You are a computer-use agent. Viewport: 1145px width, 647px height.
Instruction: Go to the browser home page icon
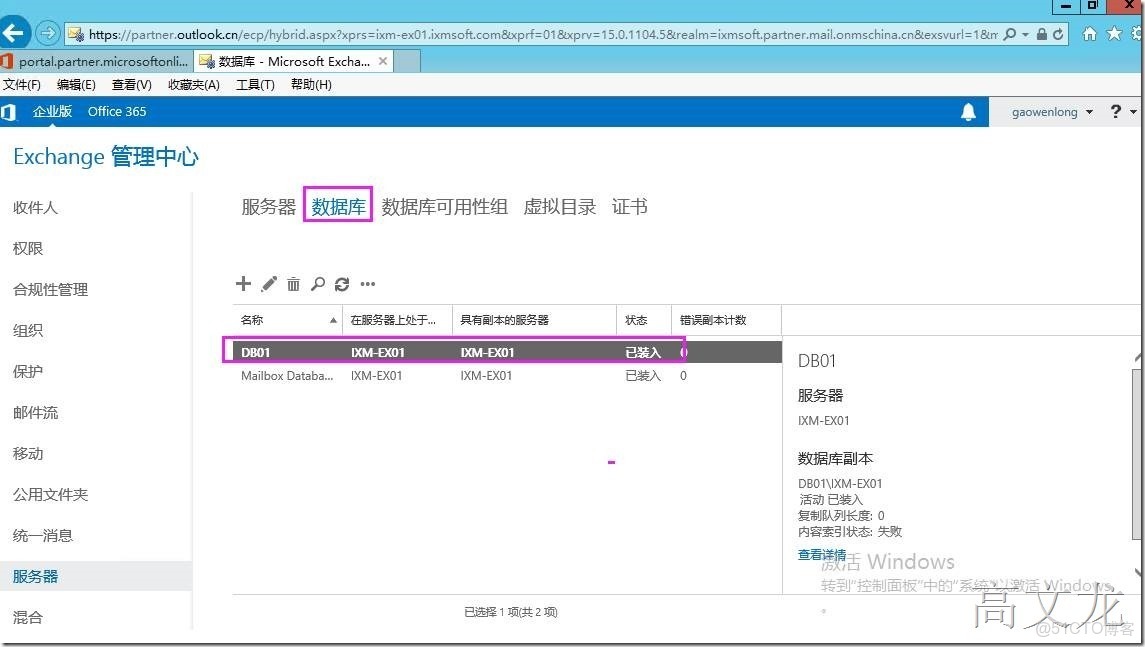pyautogui.click(x=1089, y=32)
